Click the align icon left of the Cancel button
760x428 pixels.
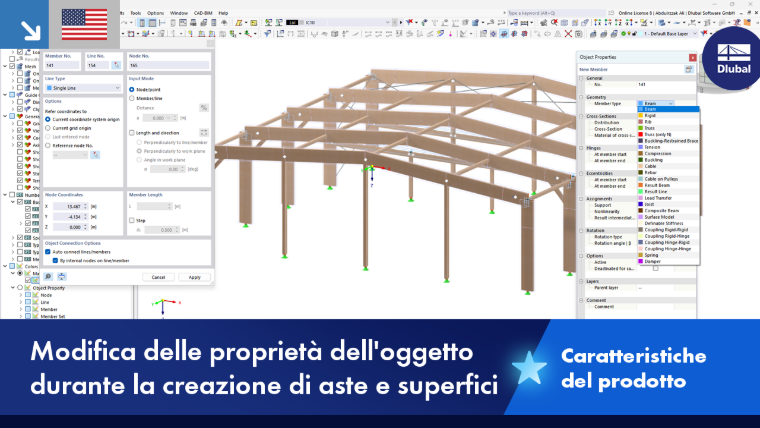click(62, 277)
